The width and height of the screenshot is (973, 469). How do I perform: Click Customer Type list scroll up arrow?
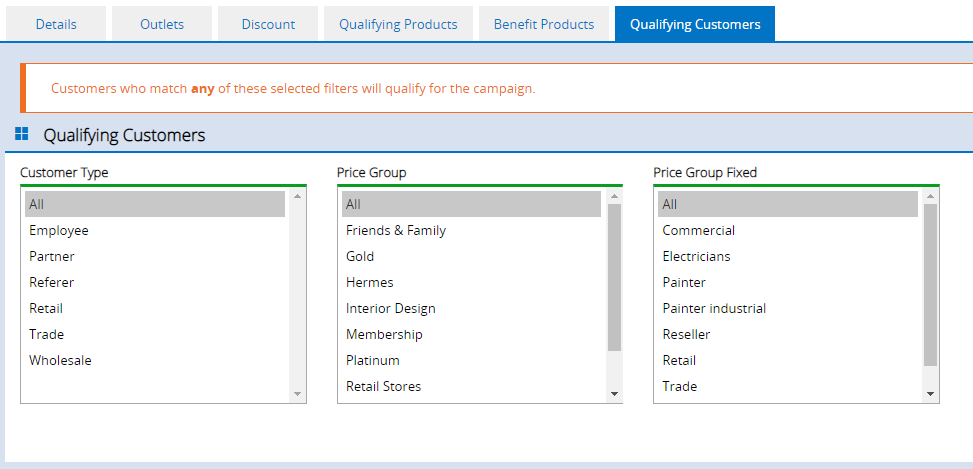[x=297, y=196]
